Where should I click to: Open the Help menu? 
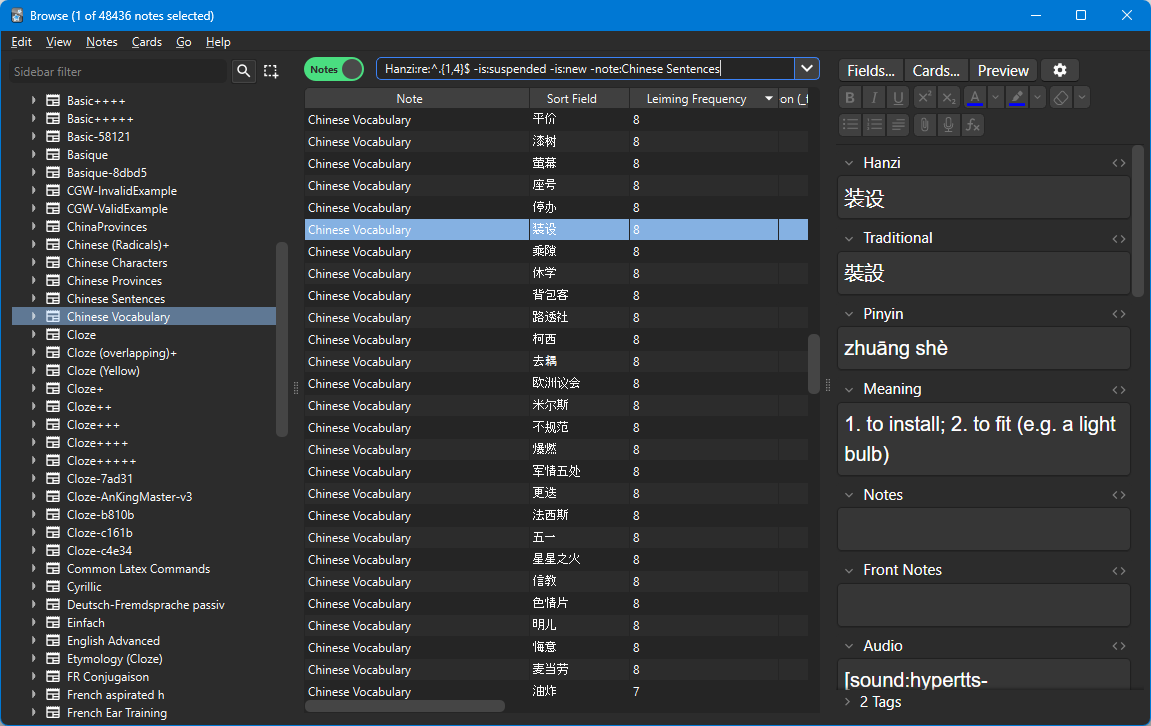coord(218,42)
